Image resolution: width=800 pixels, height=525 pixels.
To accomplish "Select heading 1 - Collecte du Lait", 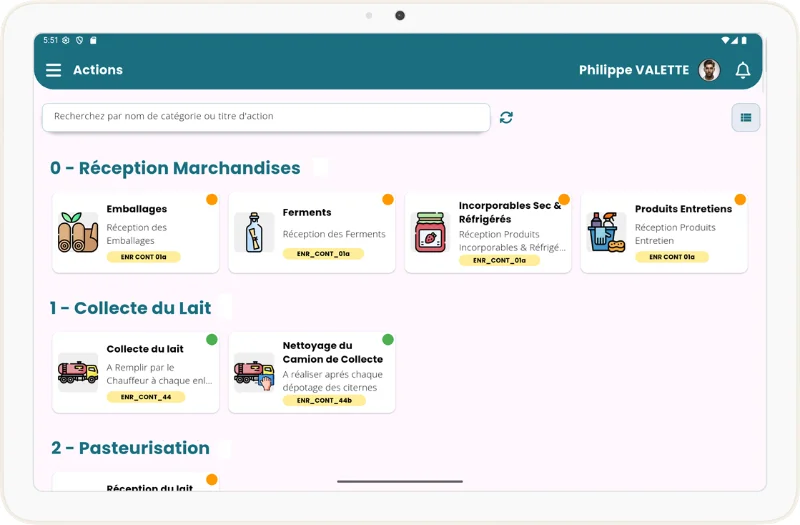I will coord(131,308).
